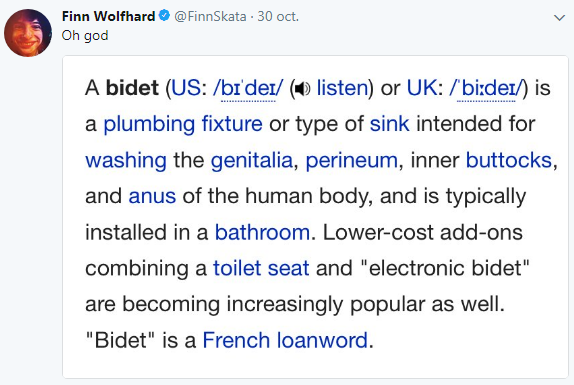Click the 'Oh god' tweet text
The width and height of the screenshot is (574, 385).
(x=85, y=36)
